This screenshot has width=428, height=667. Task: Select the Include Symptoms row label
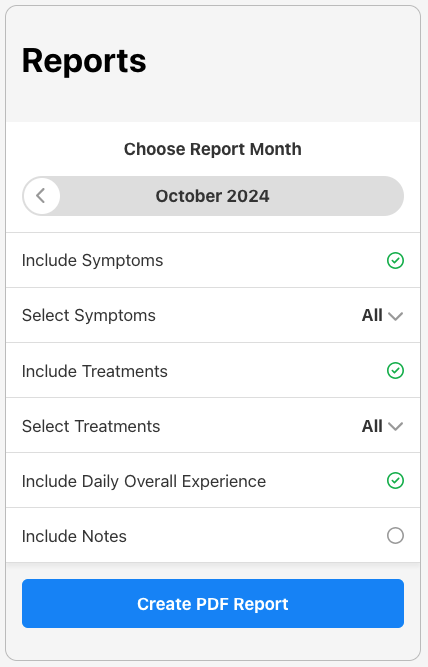point(92,260)
